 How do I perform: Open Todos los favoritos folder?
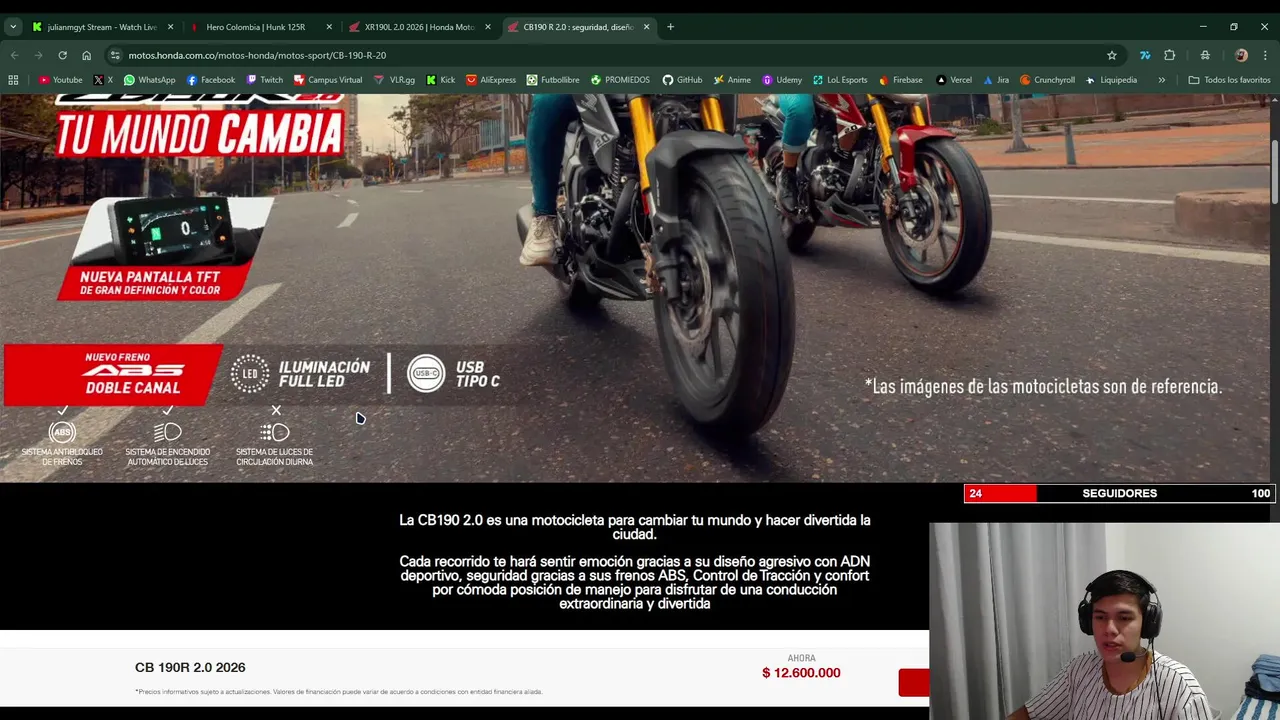tap(1229, 80)
